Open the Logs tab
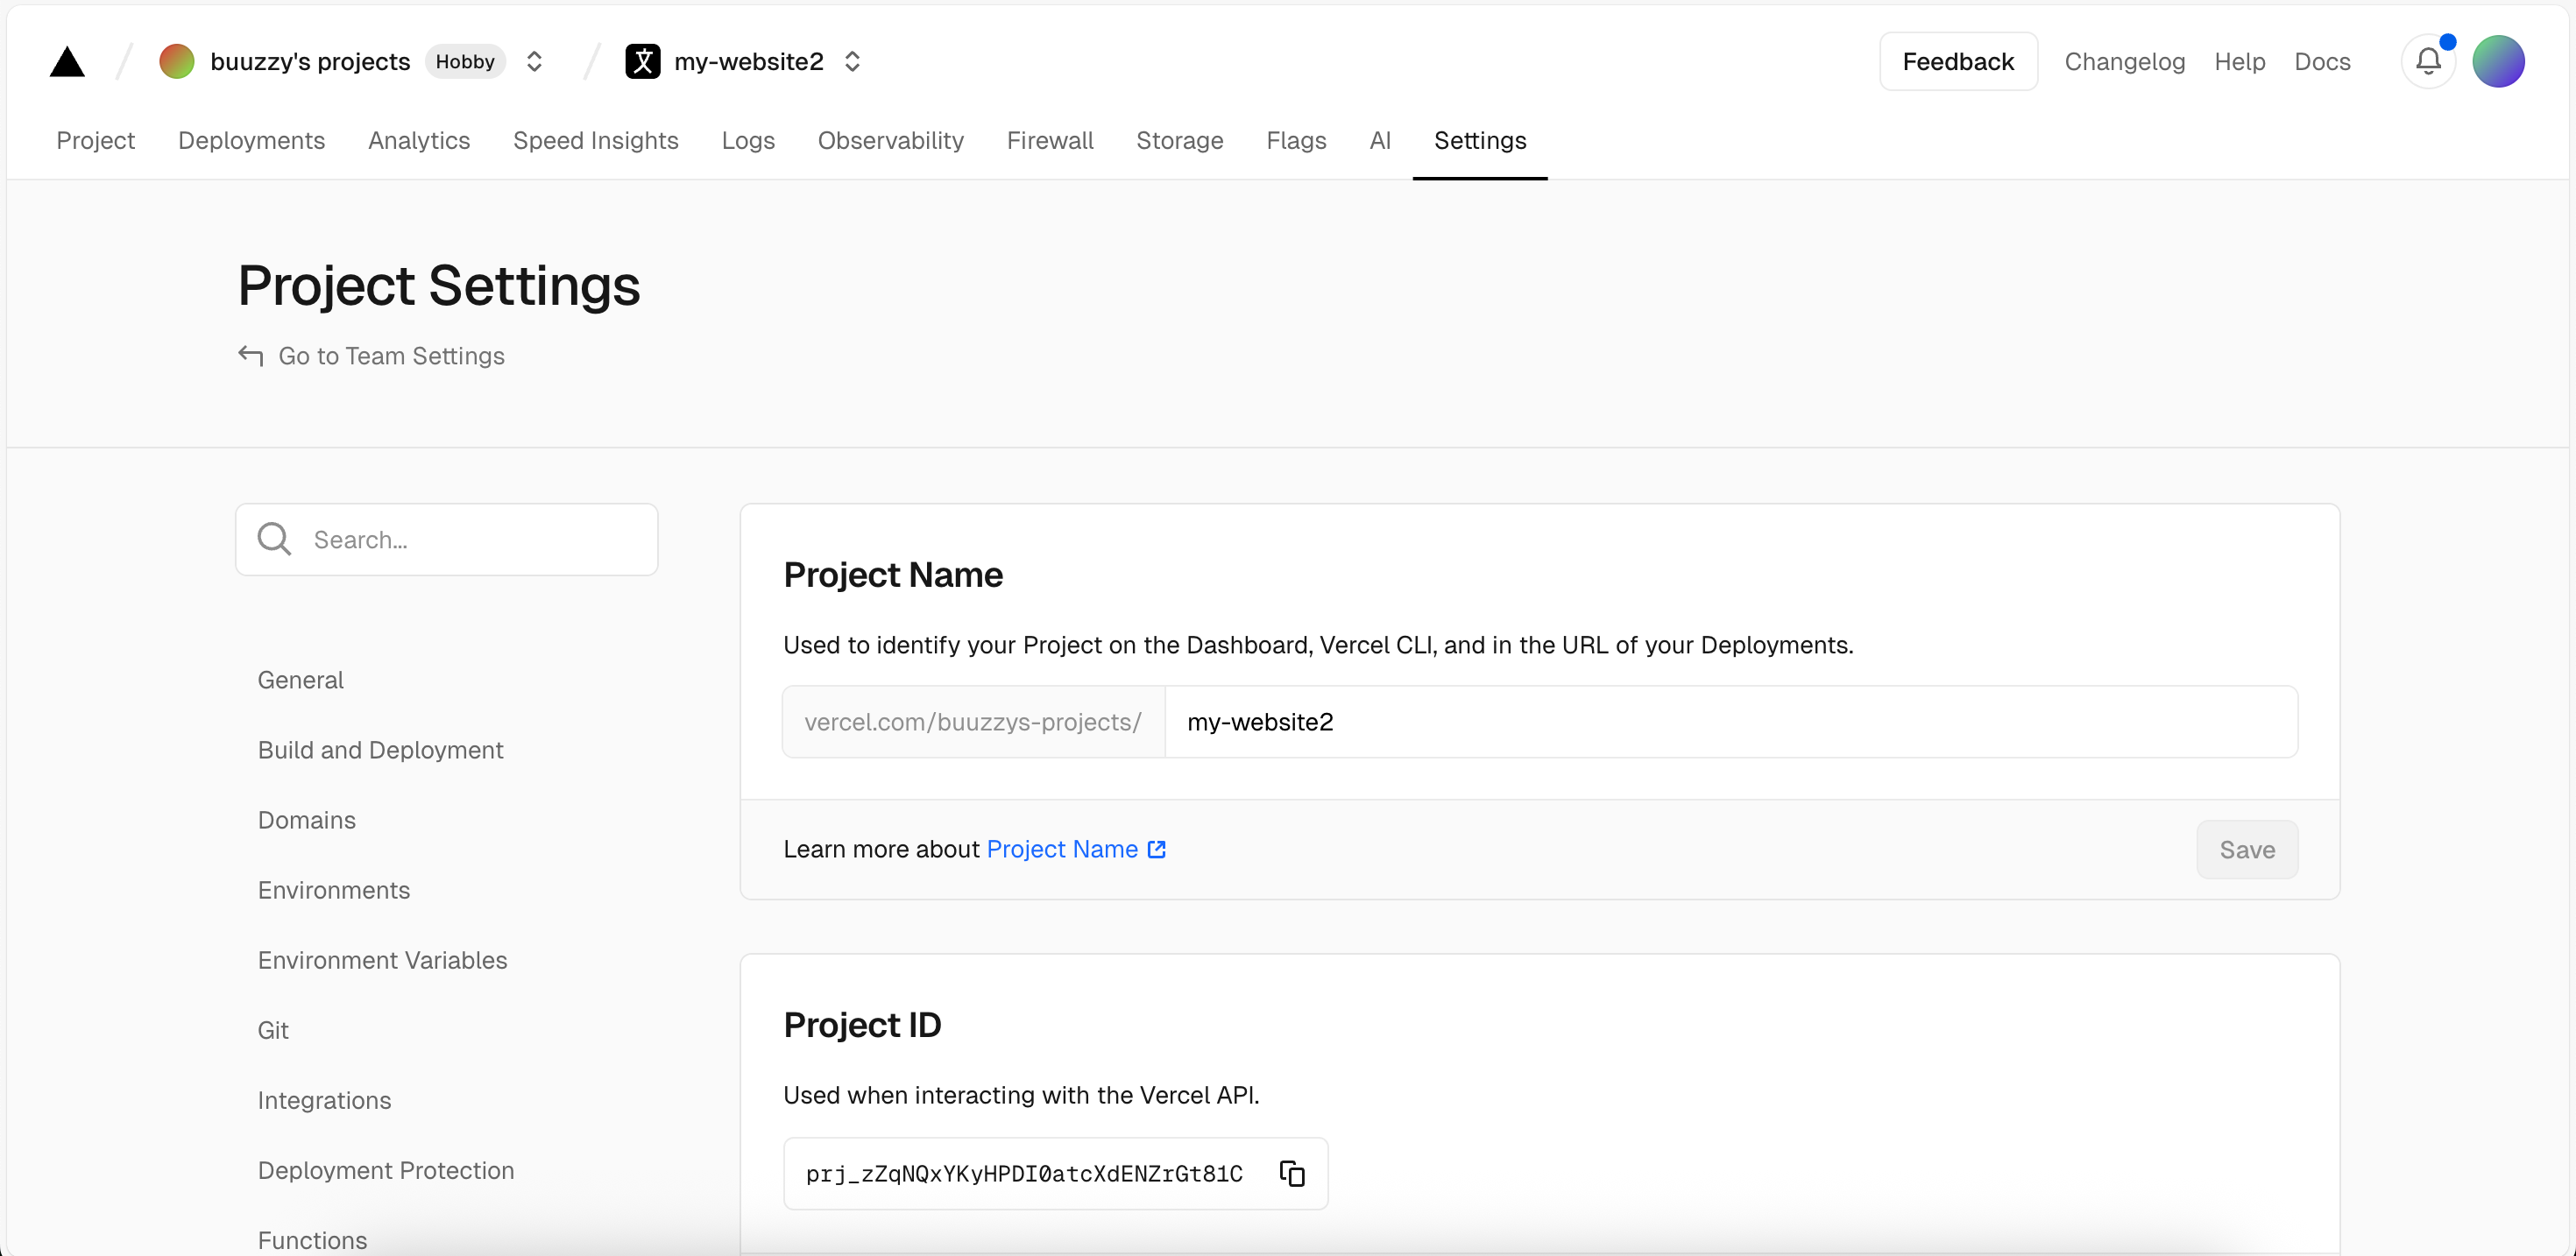 point(748,141)
